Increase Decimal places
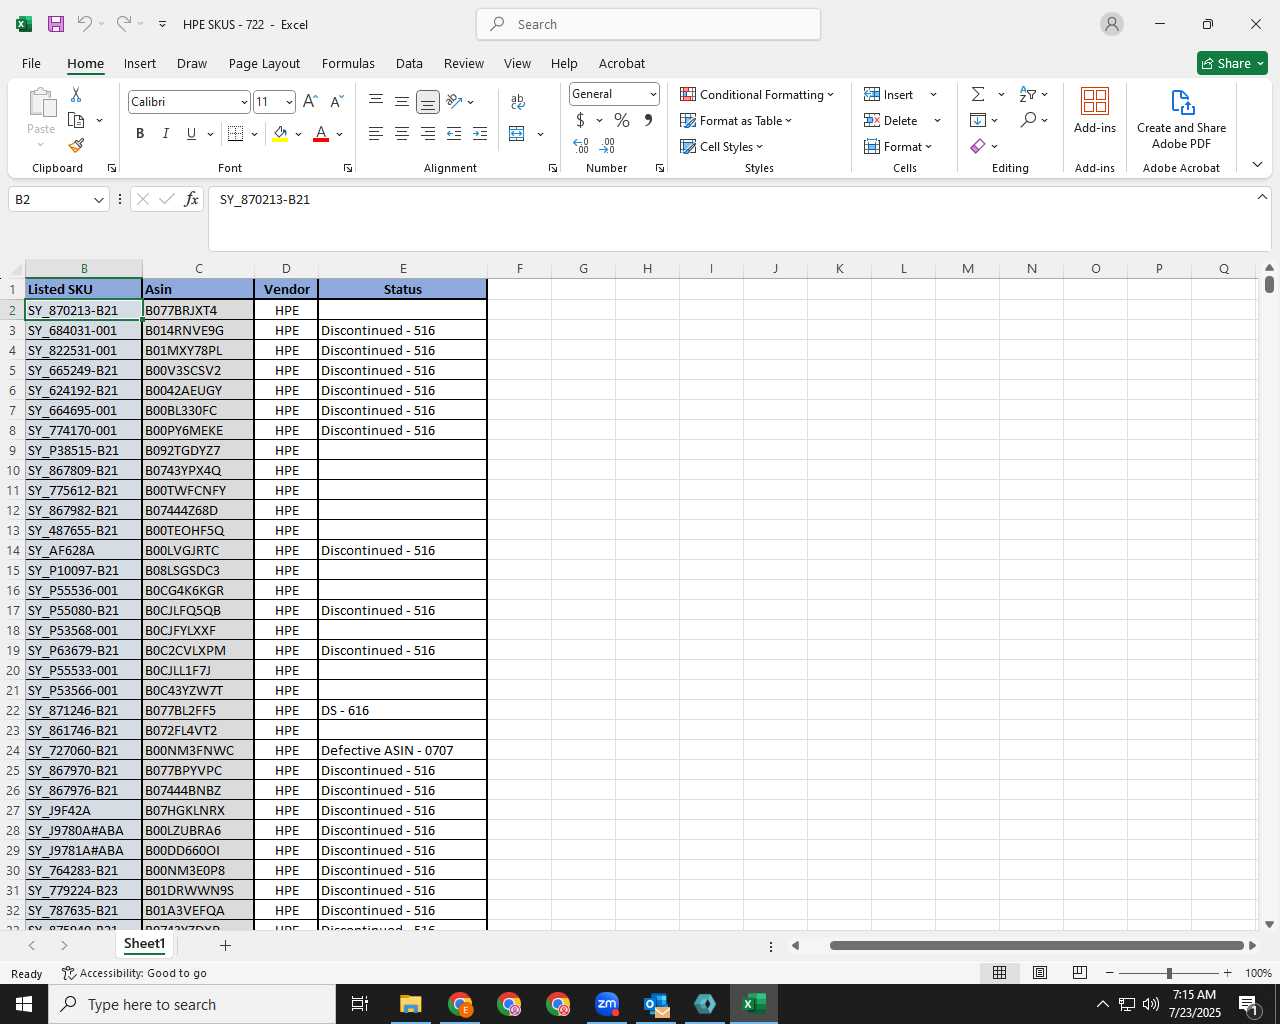 pyautogui.click(x=581, y=146)
